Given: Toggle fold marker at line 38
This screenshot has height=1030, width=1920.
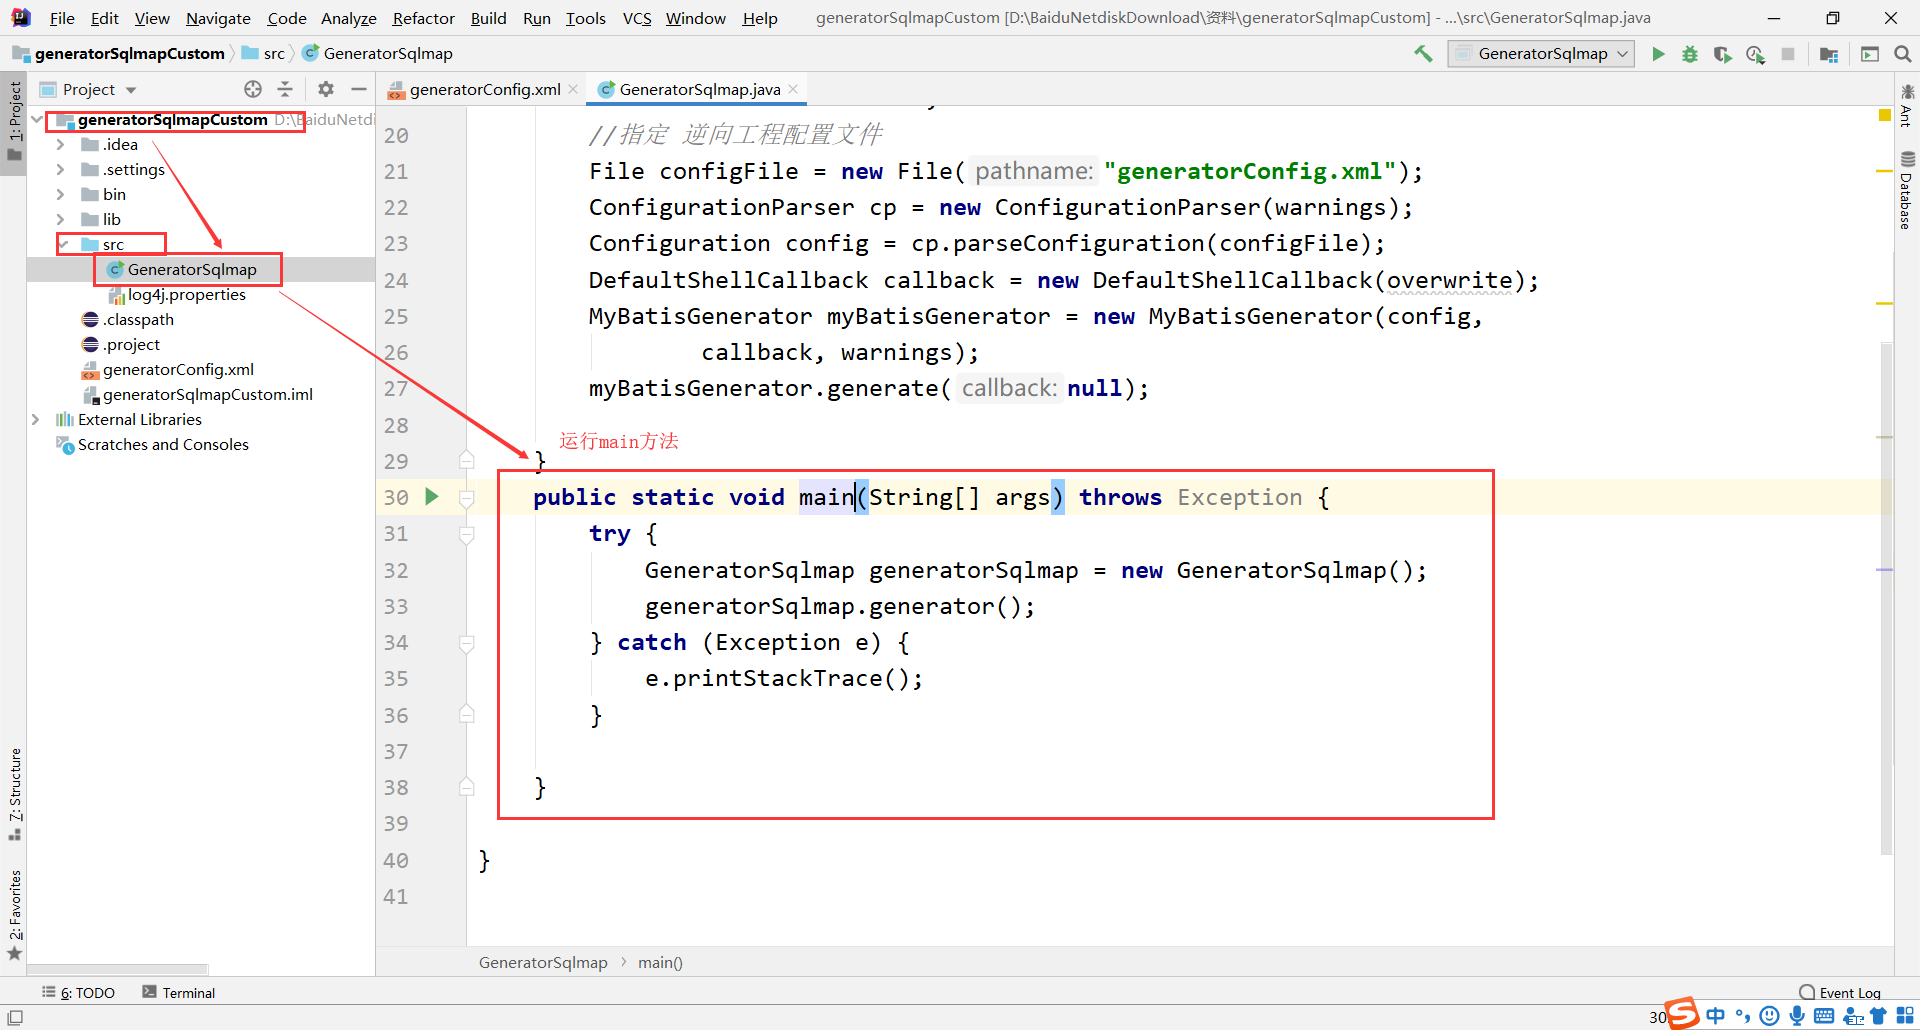Looking at the screenshot, I should coord(466,787).
